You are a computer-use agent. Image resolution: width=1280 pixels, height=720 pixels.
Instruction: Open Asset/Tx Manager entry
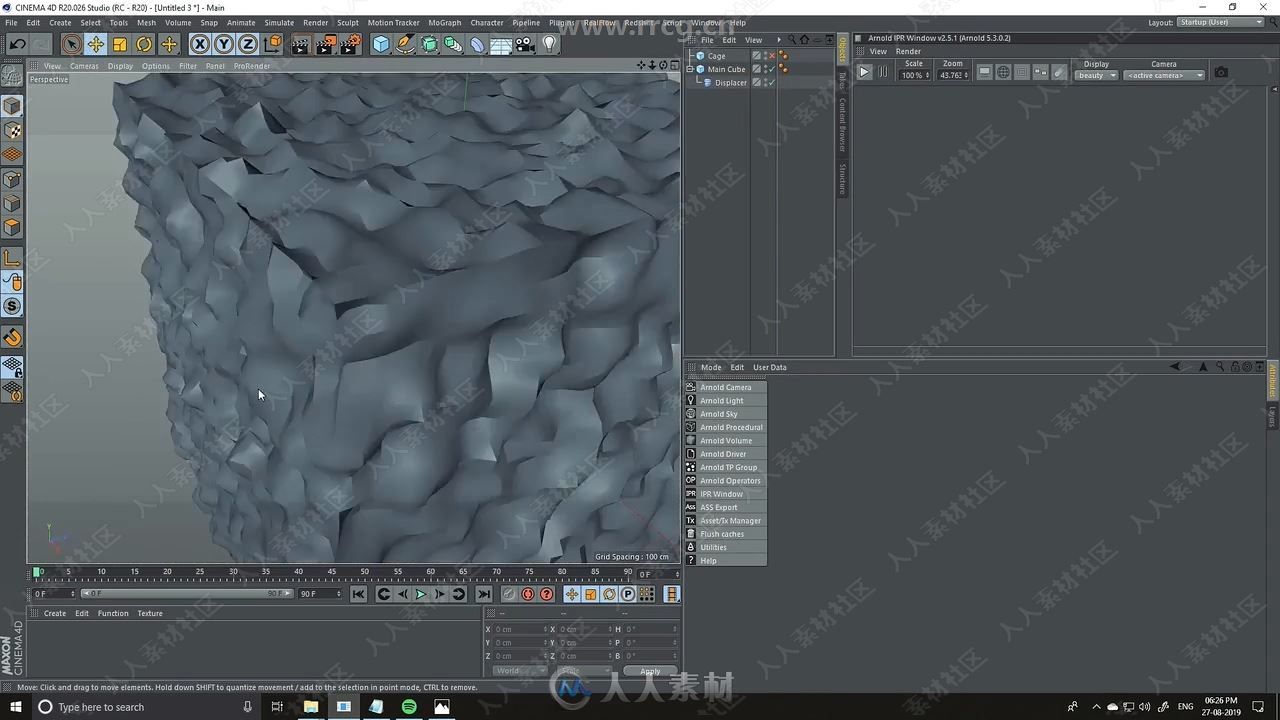point(726,520)
